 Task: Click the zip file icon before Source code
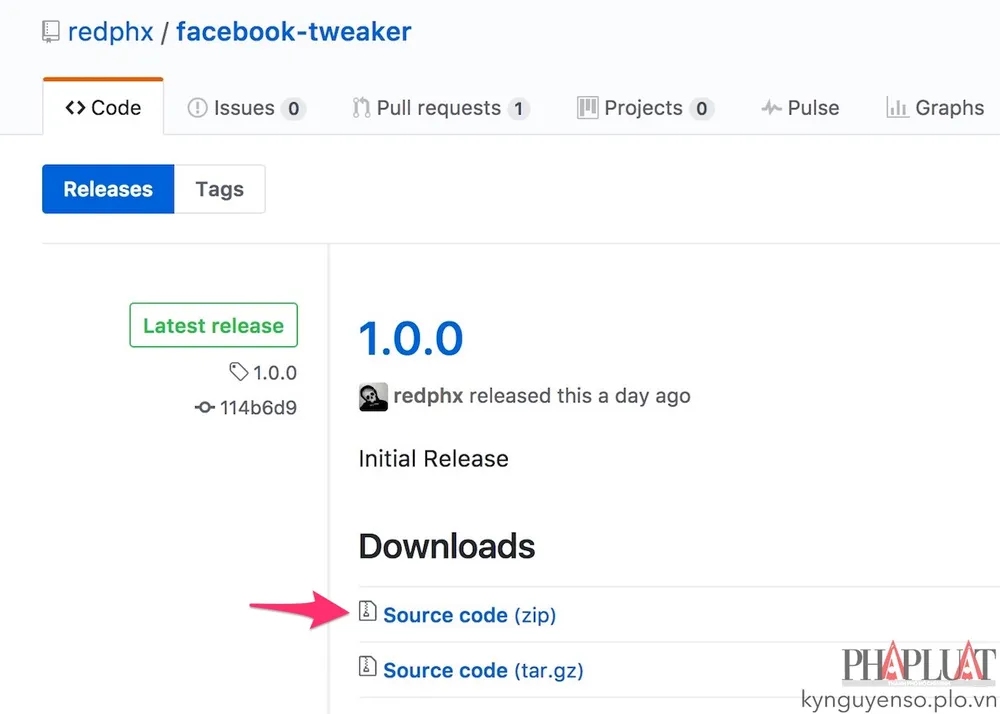(x=366, y=614)
